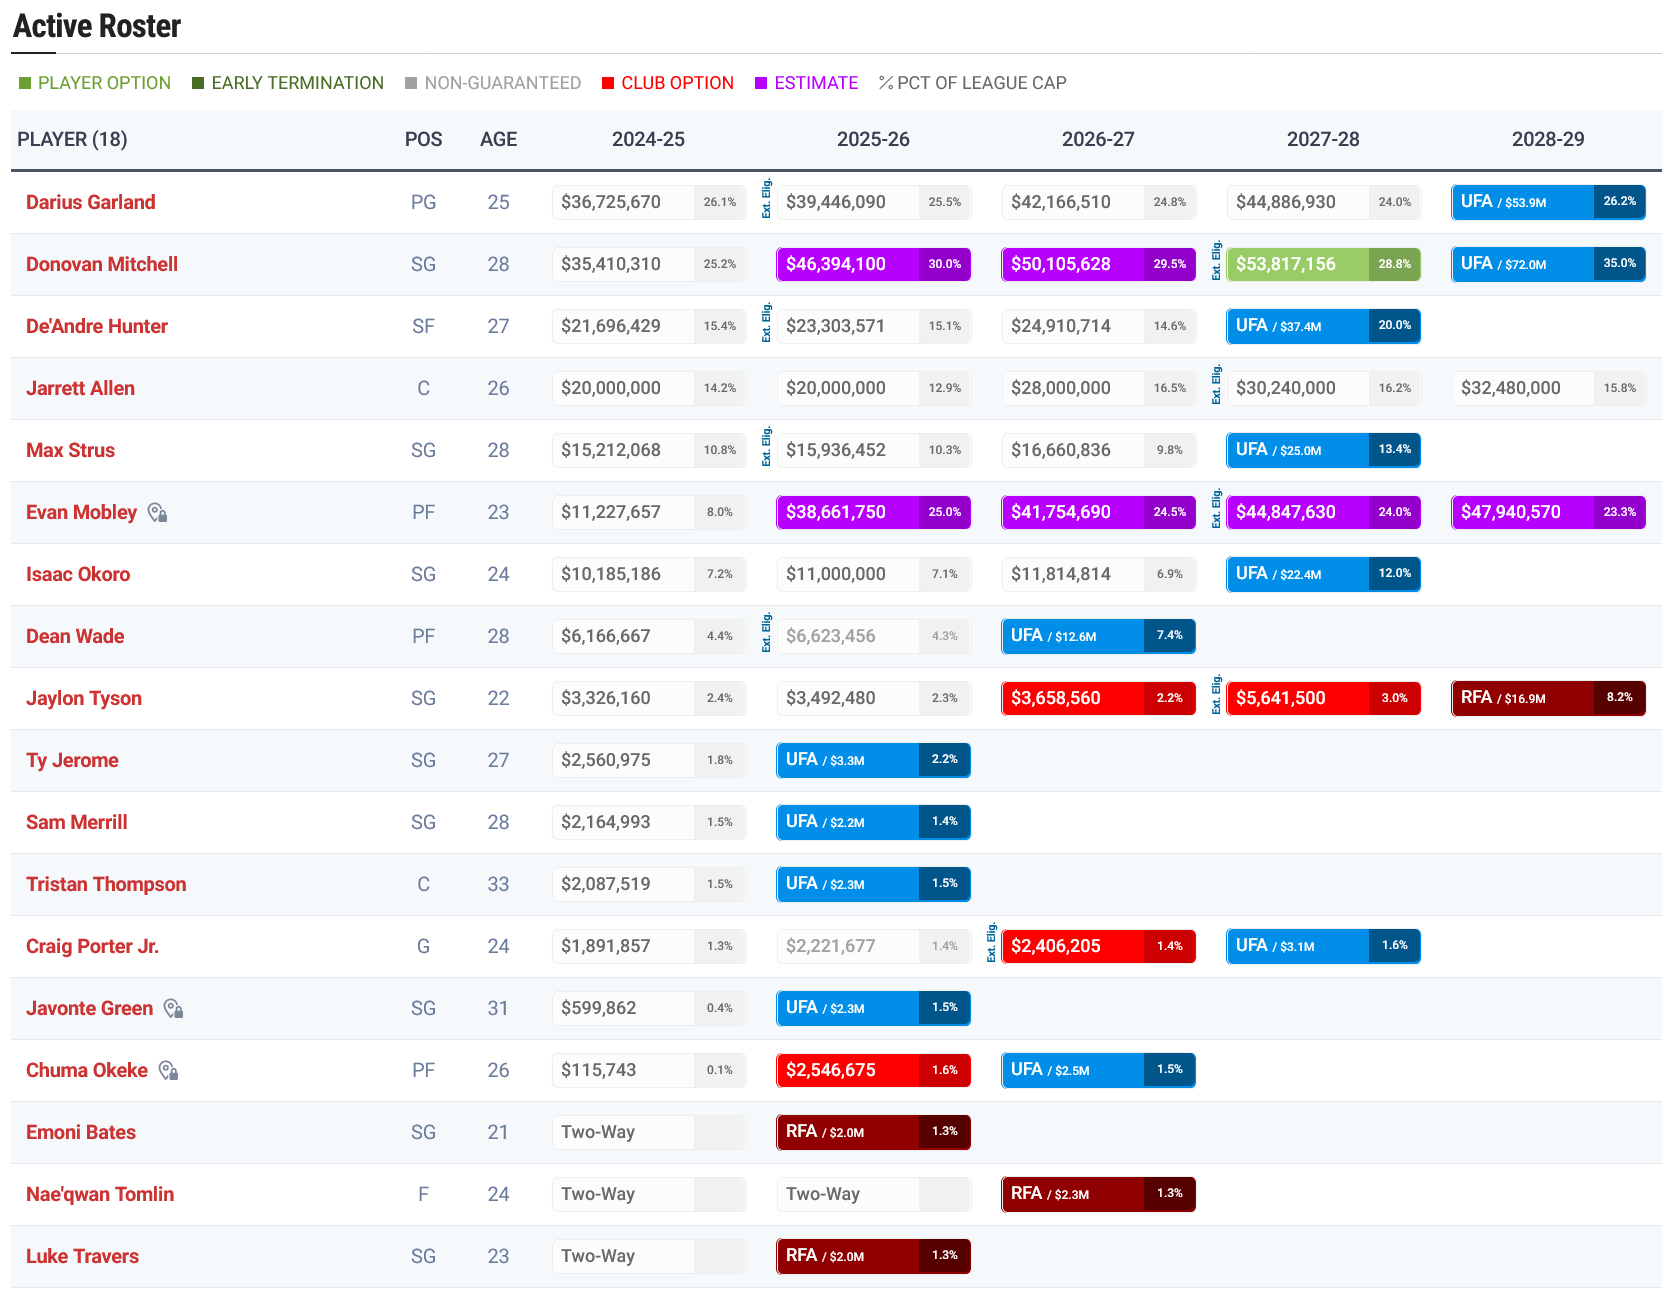The width and height of the screenshot is (1662, 1306).
Task: Click the Ext. Elig. marker in Porter's row
Action: [x=991, y=942]
